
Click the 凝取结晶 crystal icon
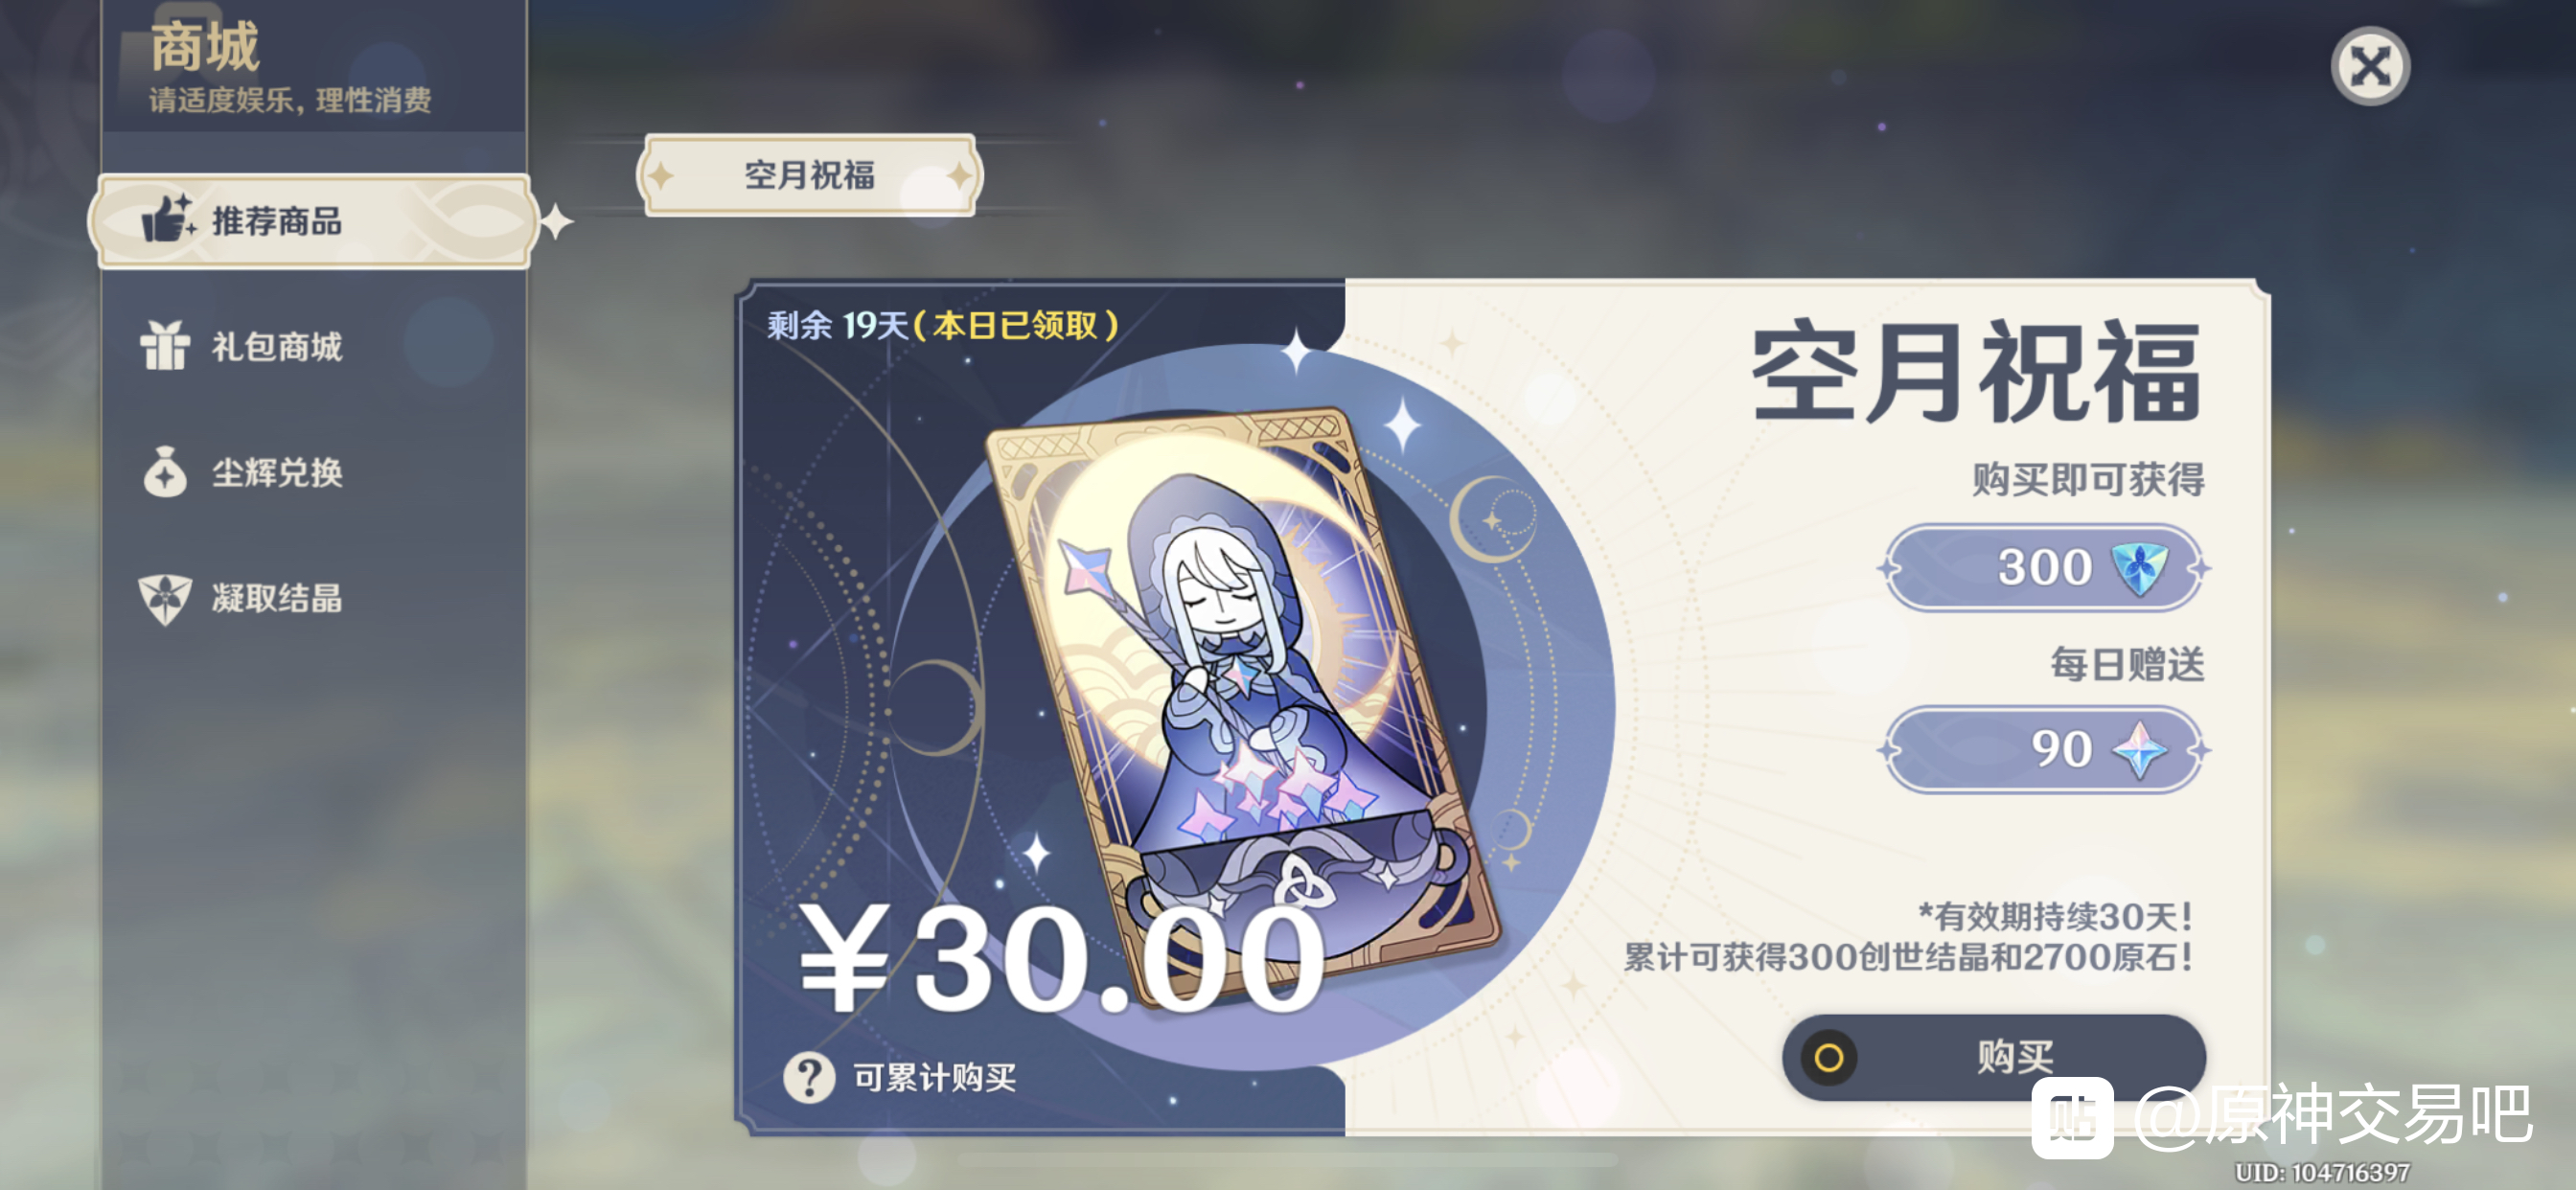[x=165, y=599]
